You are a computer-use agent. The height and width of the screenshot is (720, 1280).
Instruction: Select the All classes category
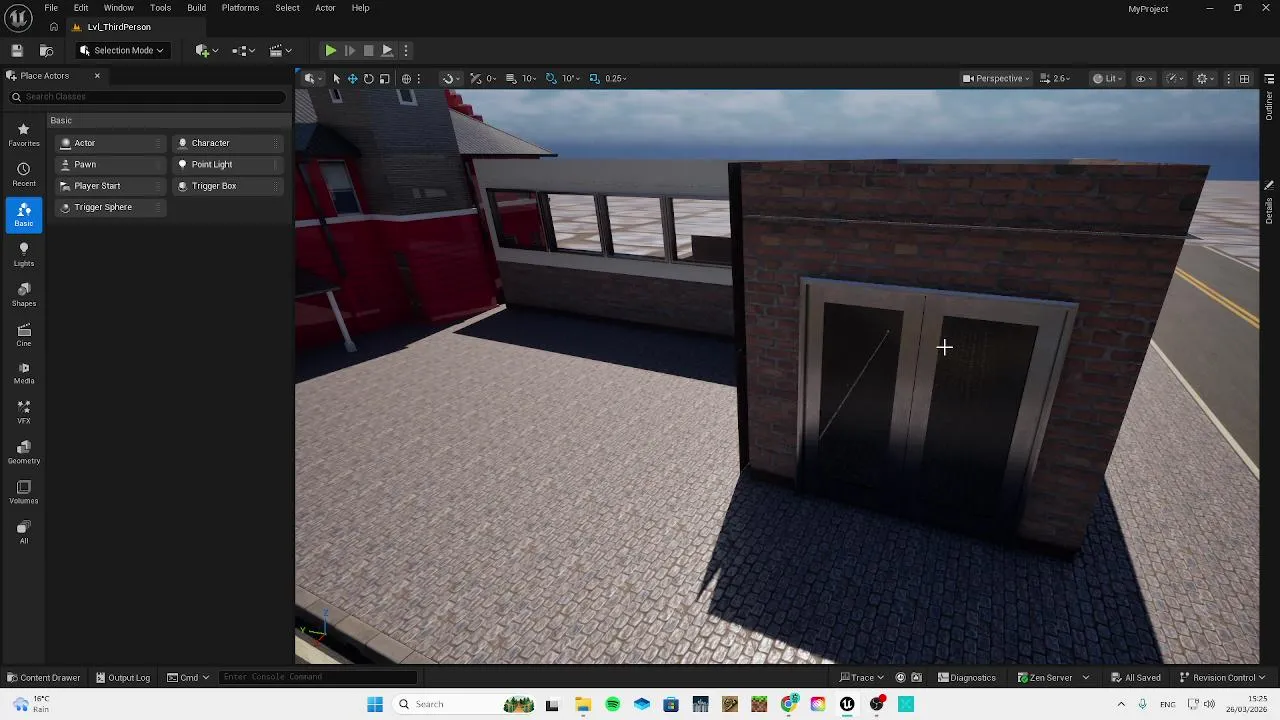(x=24, y=532)
